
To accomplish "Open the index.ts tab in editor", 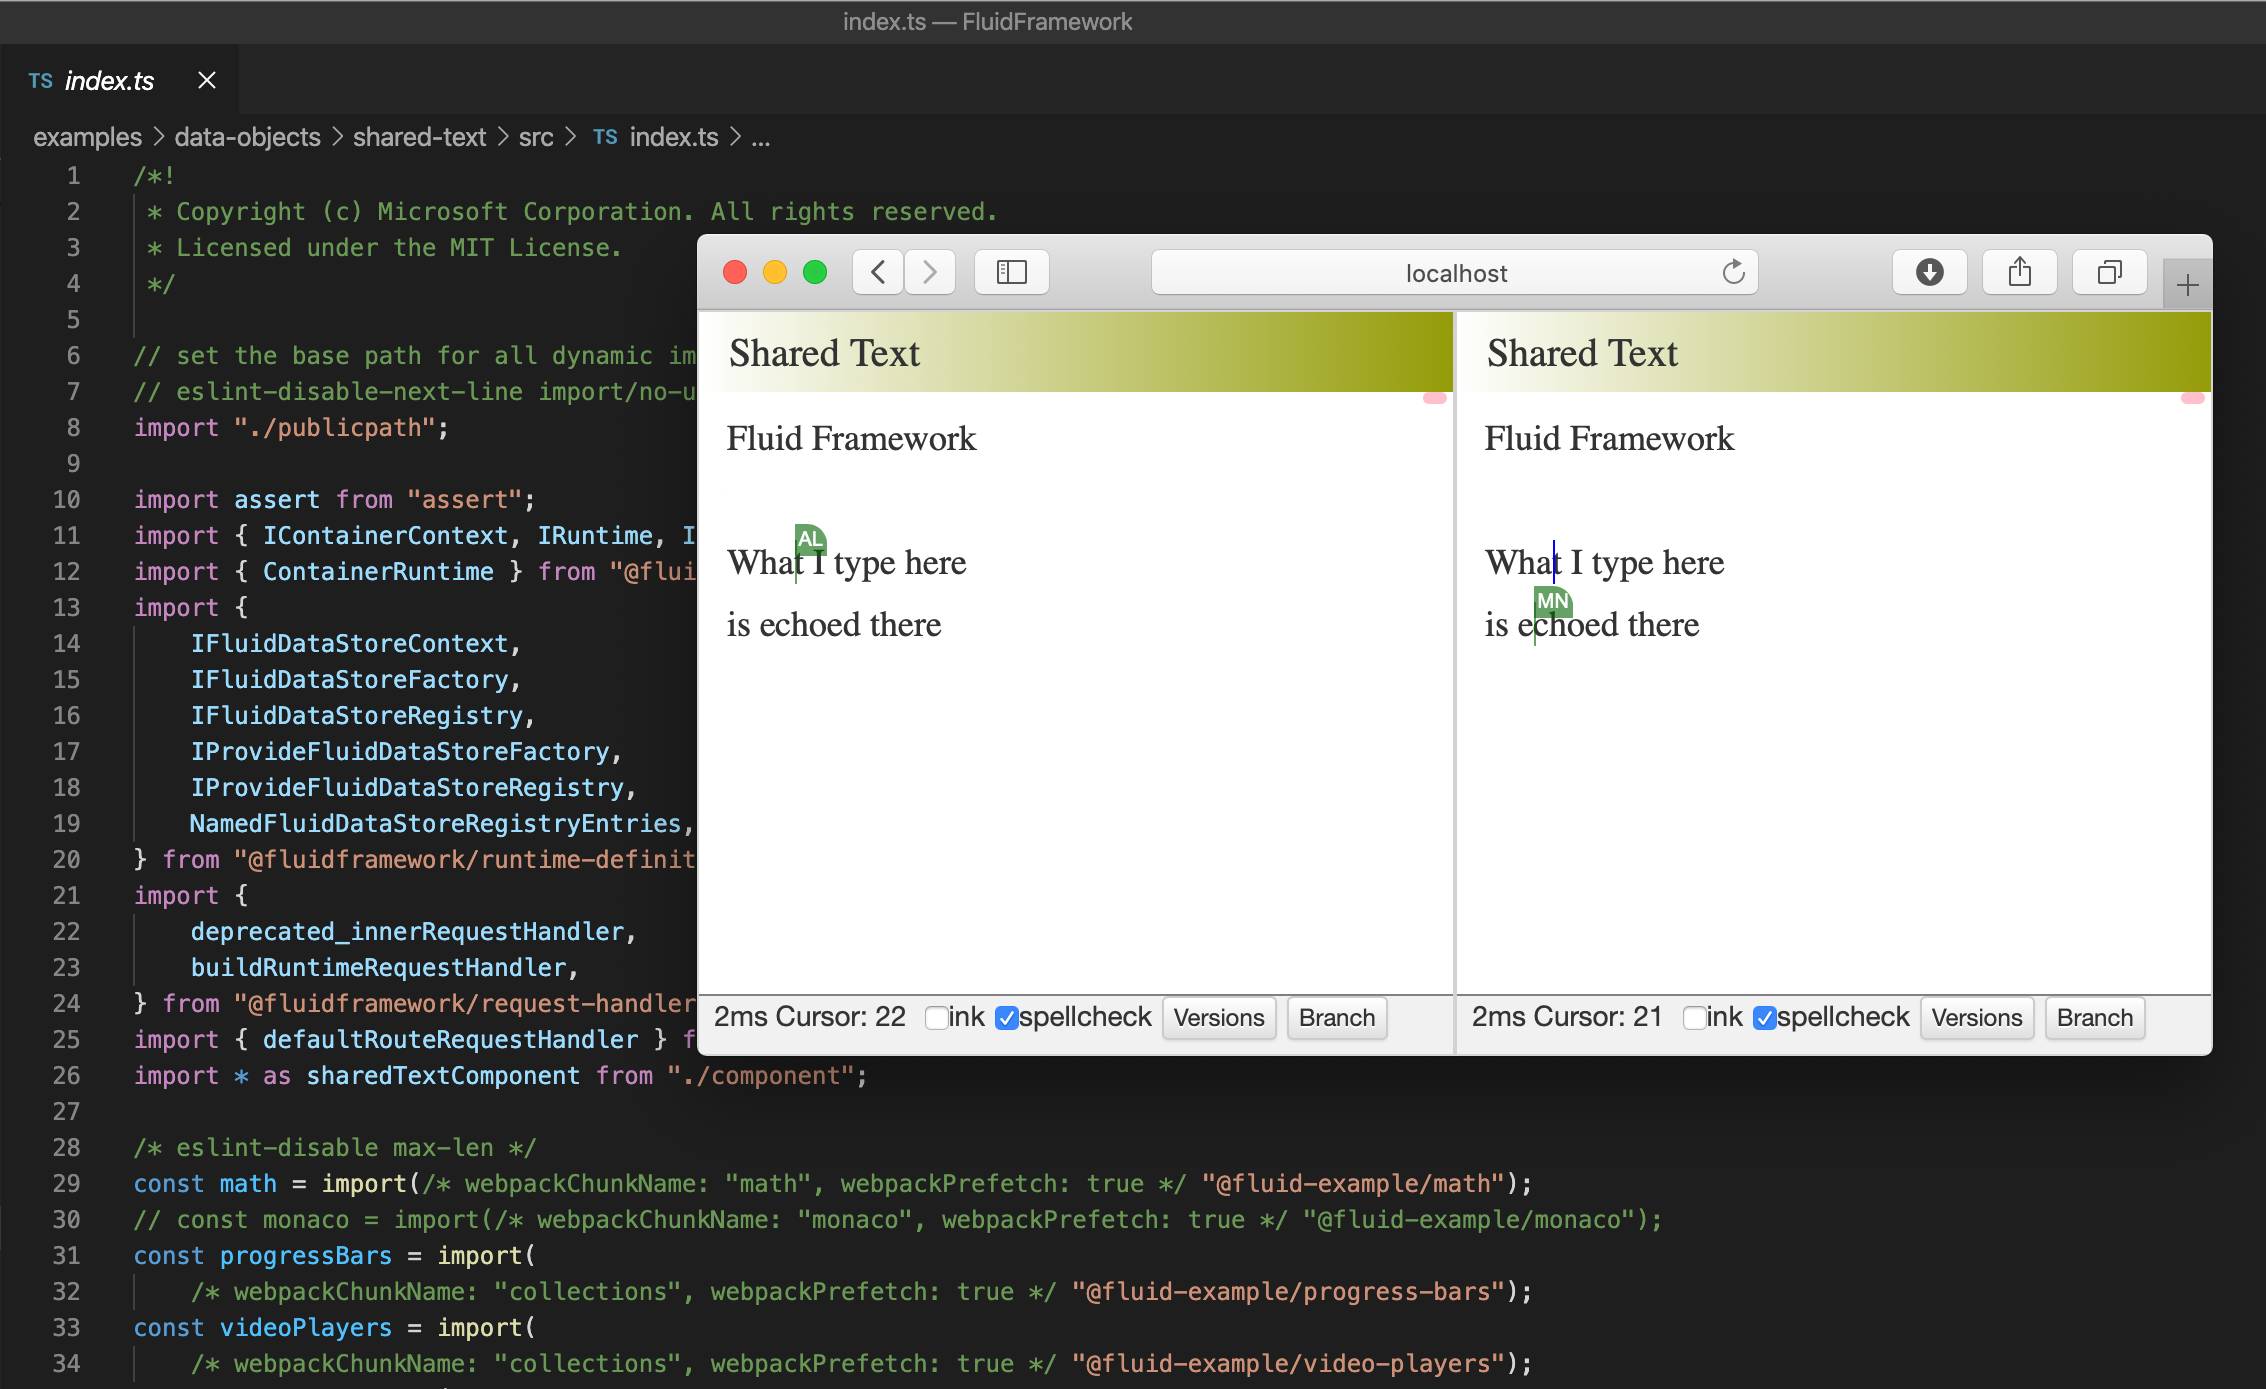I will pos(105,78).
